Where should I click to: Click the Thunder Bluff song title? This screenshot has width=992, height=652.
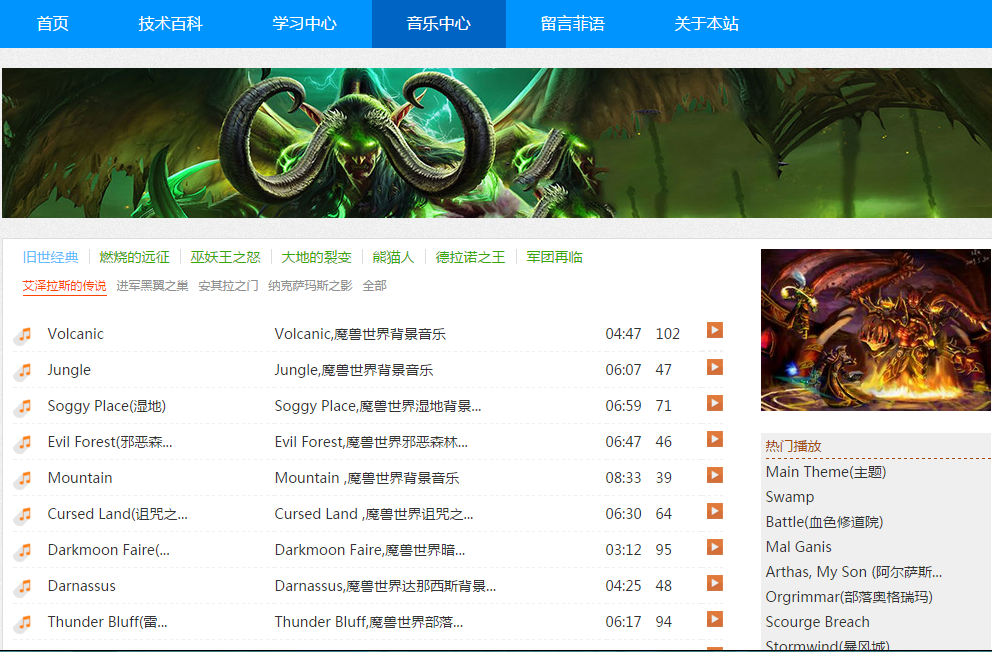108,622
